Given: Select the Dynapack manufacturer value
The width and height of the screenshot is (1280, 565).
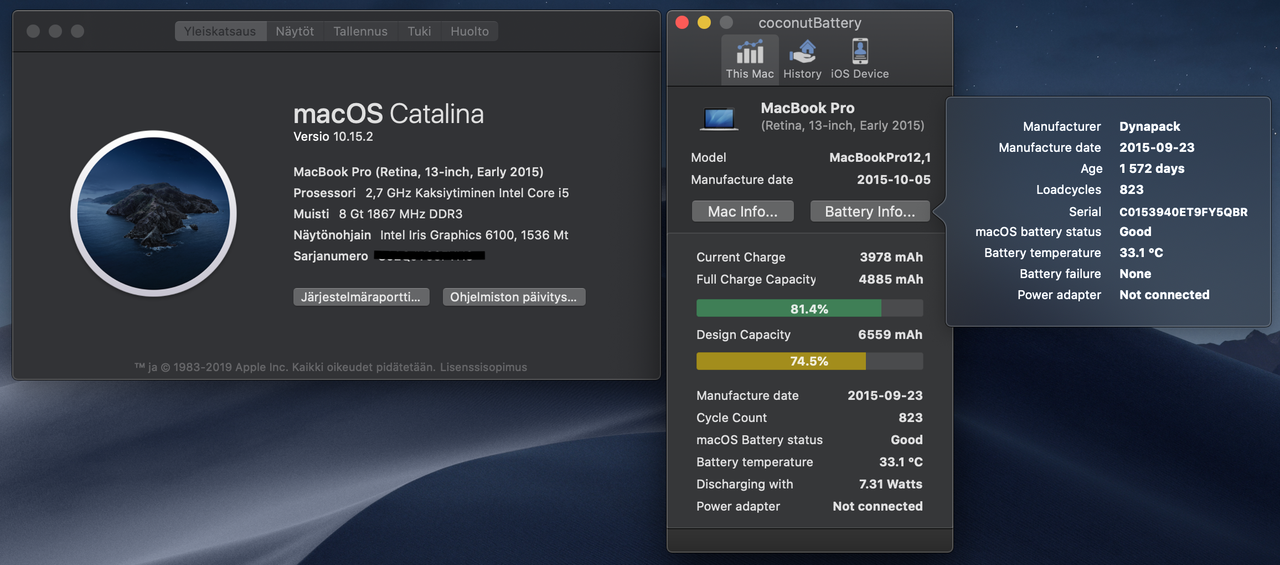Looking at the screenshot, I should click(1150, 127).
